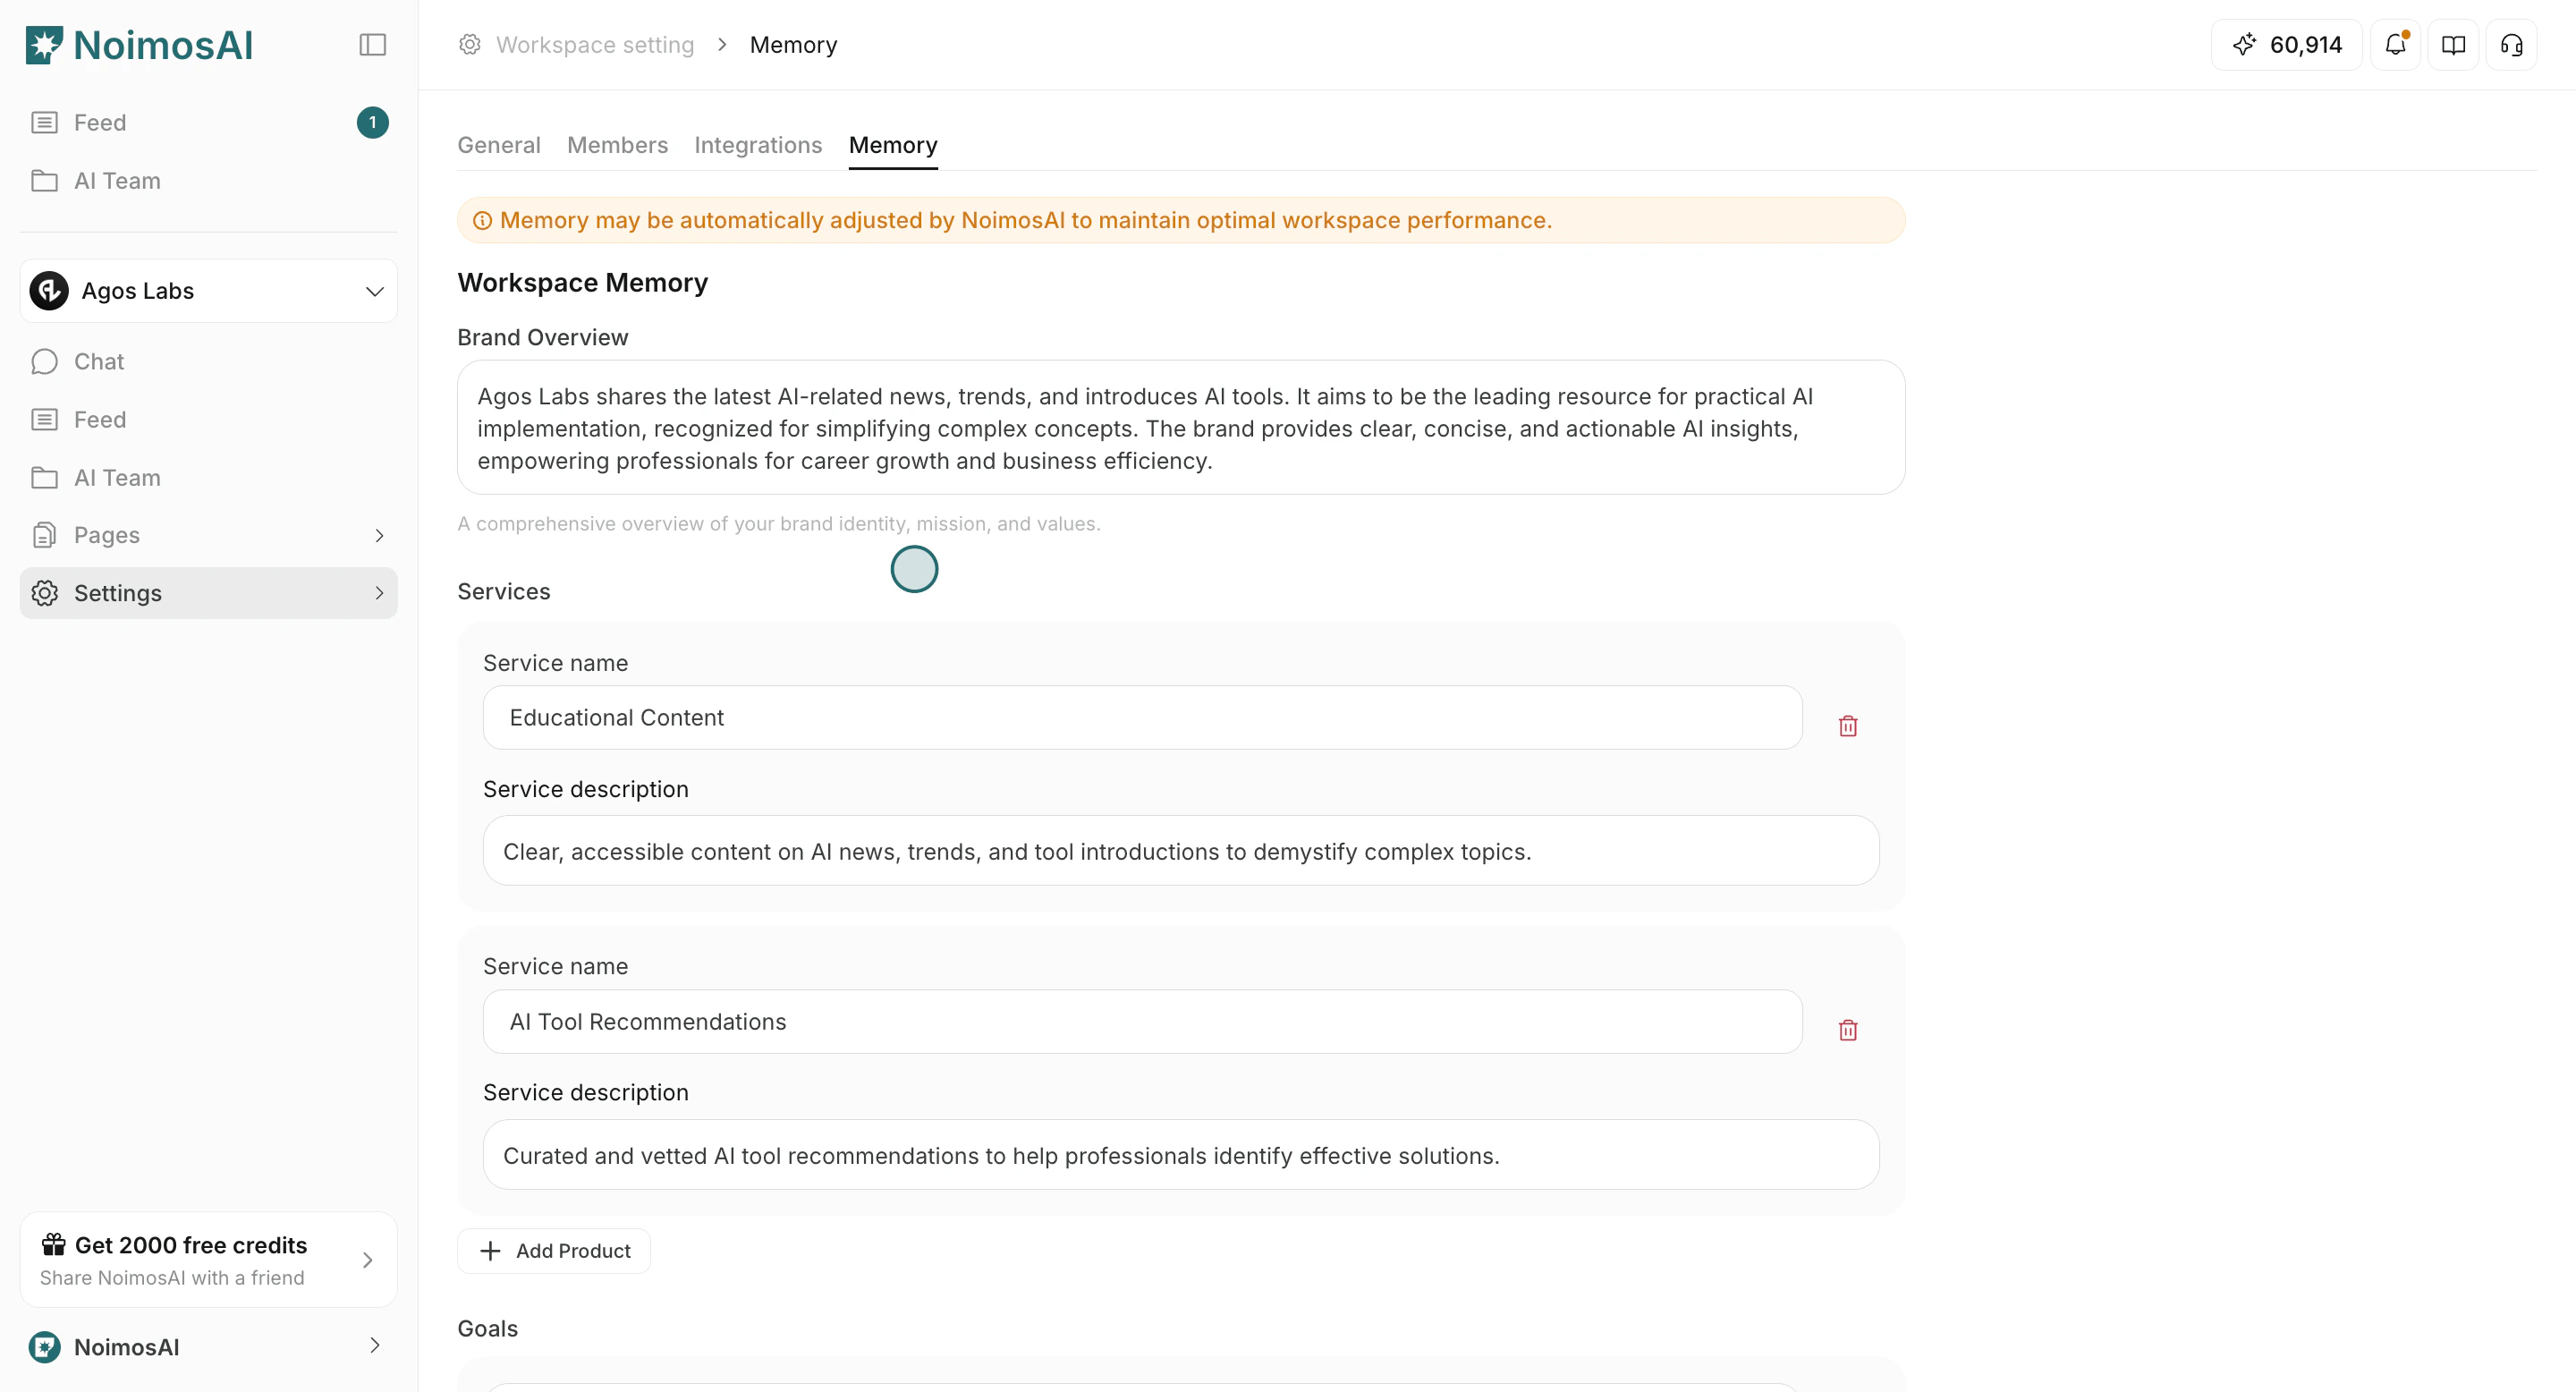This screenshot has height=1392, width=2576.
Task: Open Chat from the sidebar
Action: coord(99,361)
